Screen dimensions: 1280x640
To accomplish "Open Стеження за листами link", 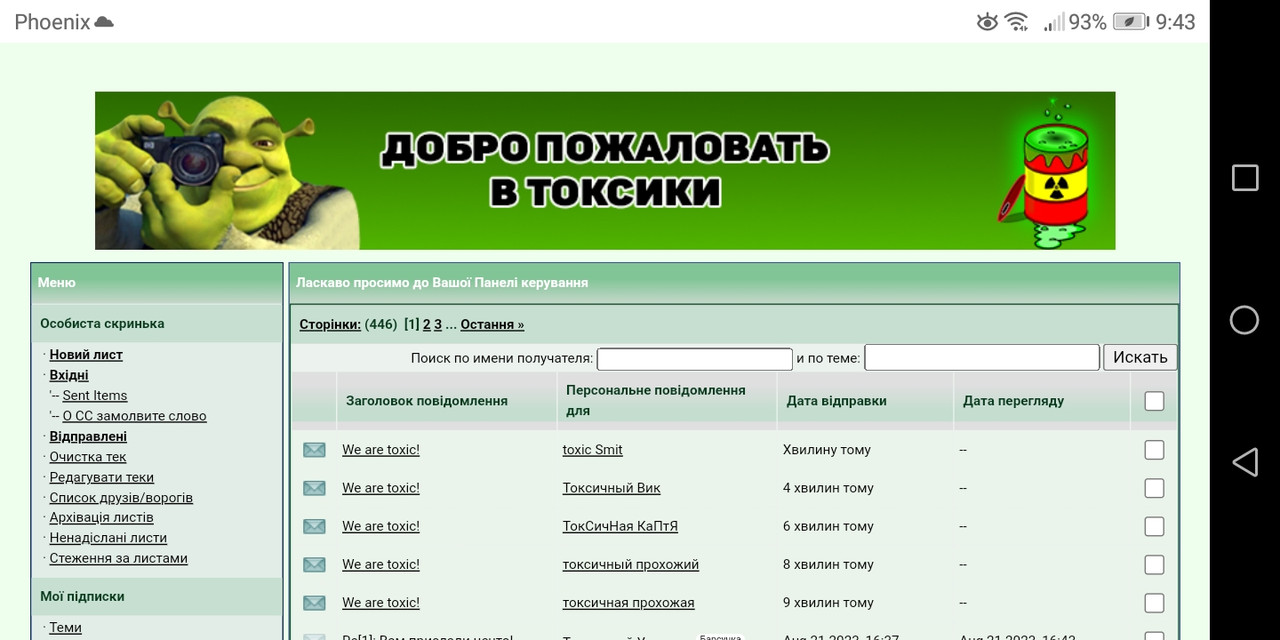I will pyautogui.click(x=119, y=559).
